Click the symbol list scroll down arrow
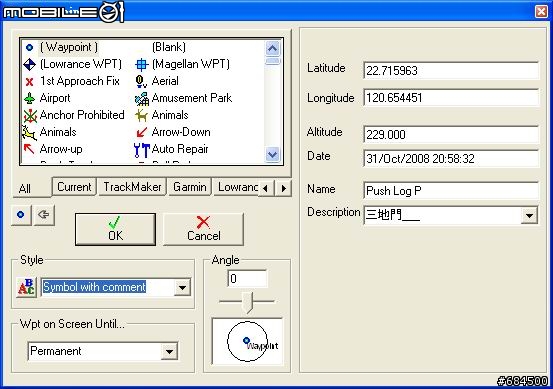553x389 pixels. 273,154
